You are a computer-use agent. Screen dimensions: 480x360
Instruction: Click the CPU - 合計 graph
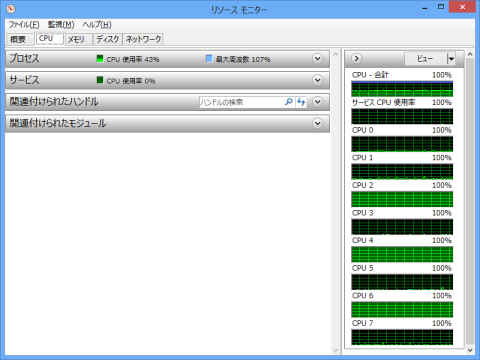click(x=402, y=89)
